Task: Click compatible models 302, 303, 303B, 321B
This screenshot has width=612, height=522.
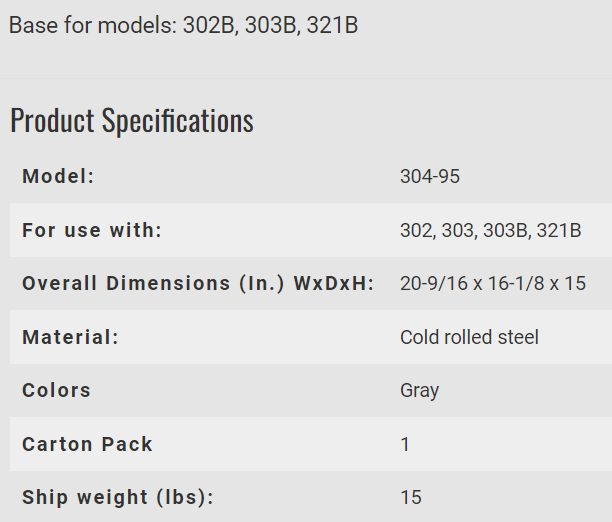Action: pos(491,230)
